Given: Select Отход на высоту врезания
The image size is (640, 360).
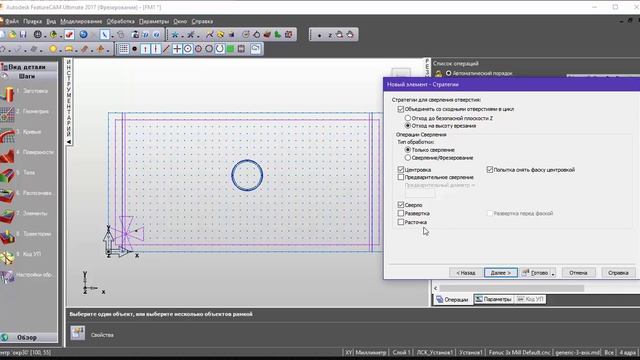Looking at the screenshot, I should pos(407,126).
